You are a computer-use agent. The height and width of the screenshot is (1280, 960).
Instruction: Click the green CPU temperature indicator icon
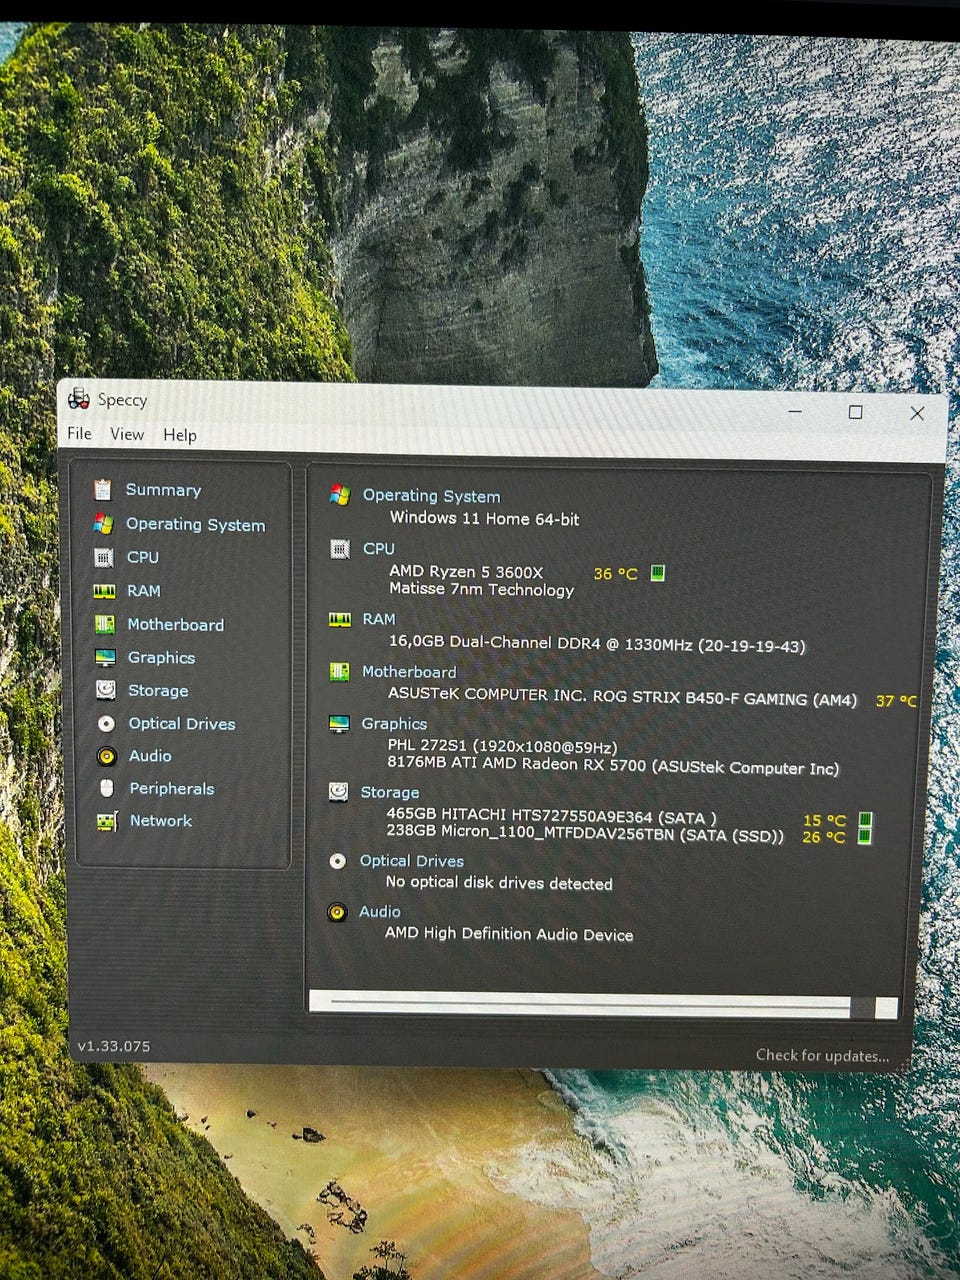click(x=657, y=573)
